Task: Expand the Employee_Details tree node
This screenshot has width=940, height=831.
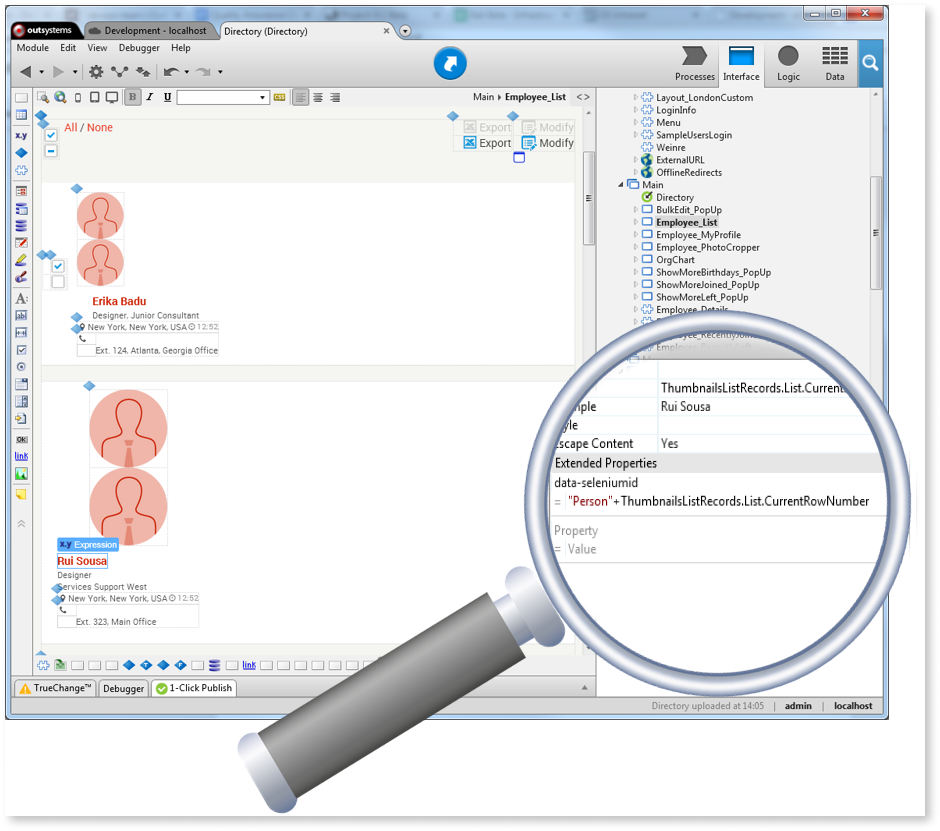Action: click(x=637, y=309)
